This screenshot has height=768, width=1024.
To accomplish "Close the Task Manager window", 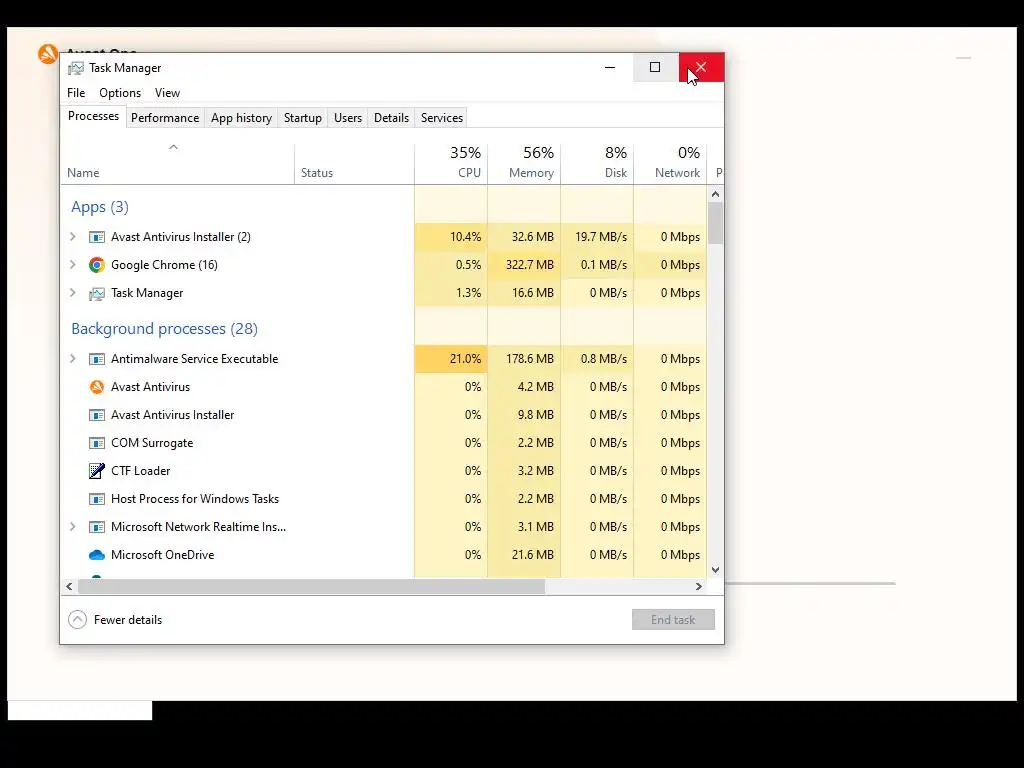I will click(701, 67).
